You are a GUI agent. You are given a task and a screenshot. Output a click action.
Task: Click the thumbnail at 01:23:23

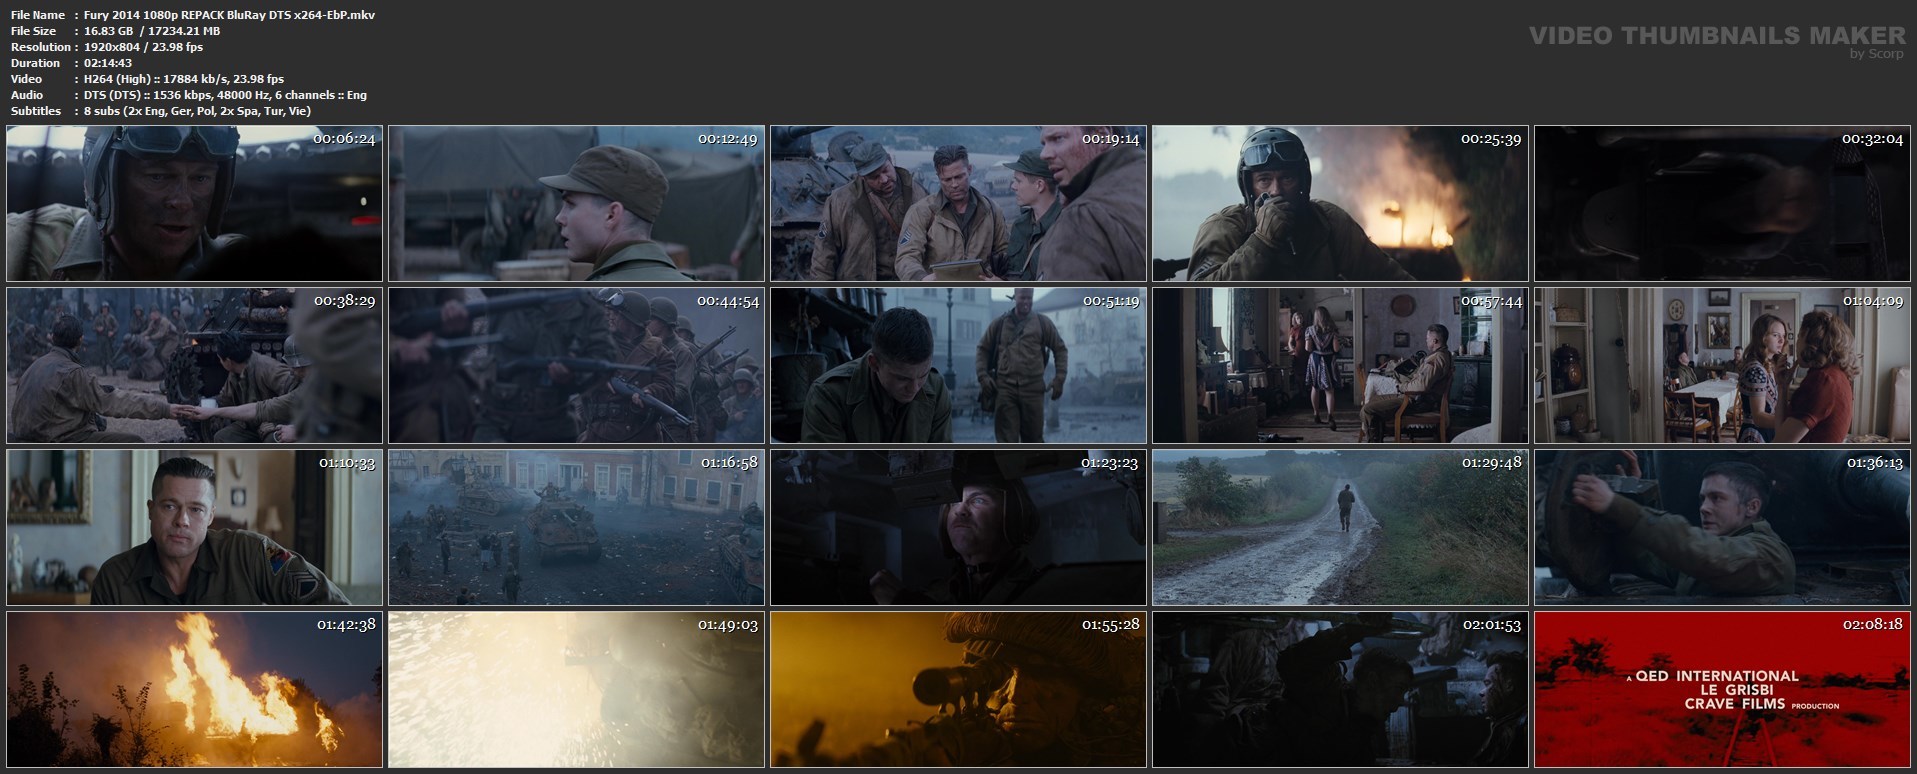click(958, 527)
